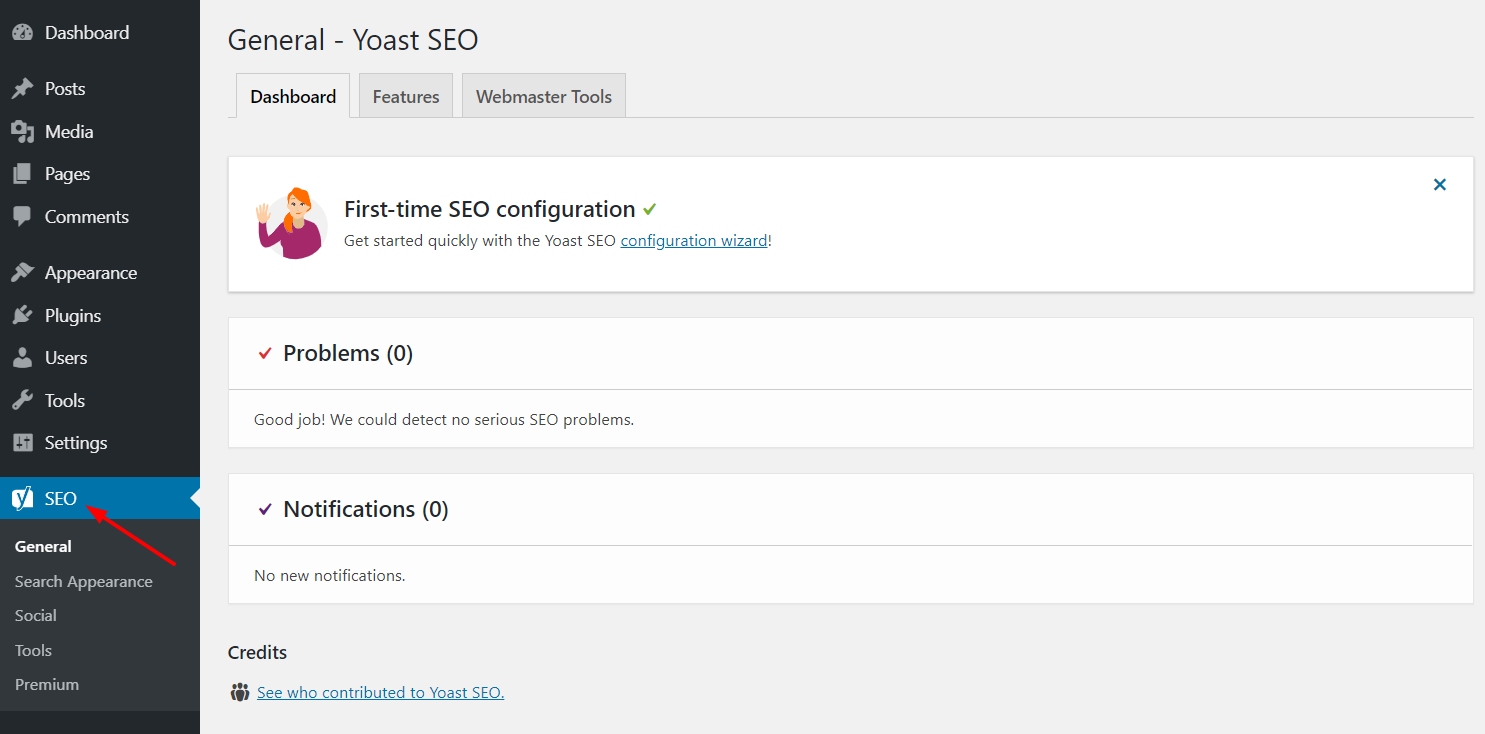Open the Dashboard menu item

tap(100, 32)
